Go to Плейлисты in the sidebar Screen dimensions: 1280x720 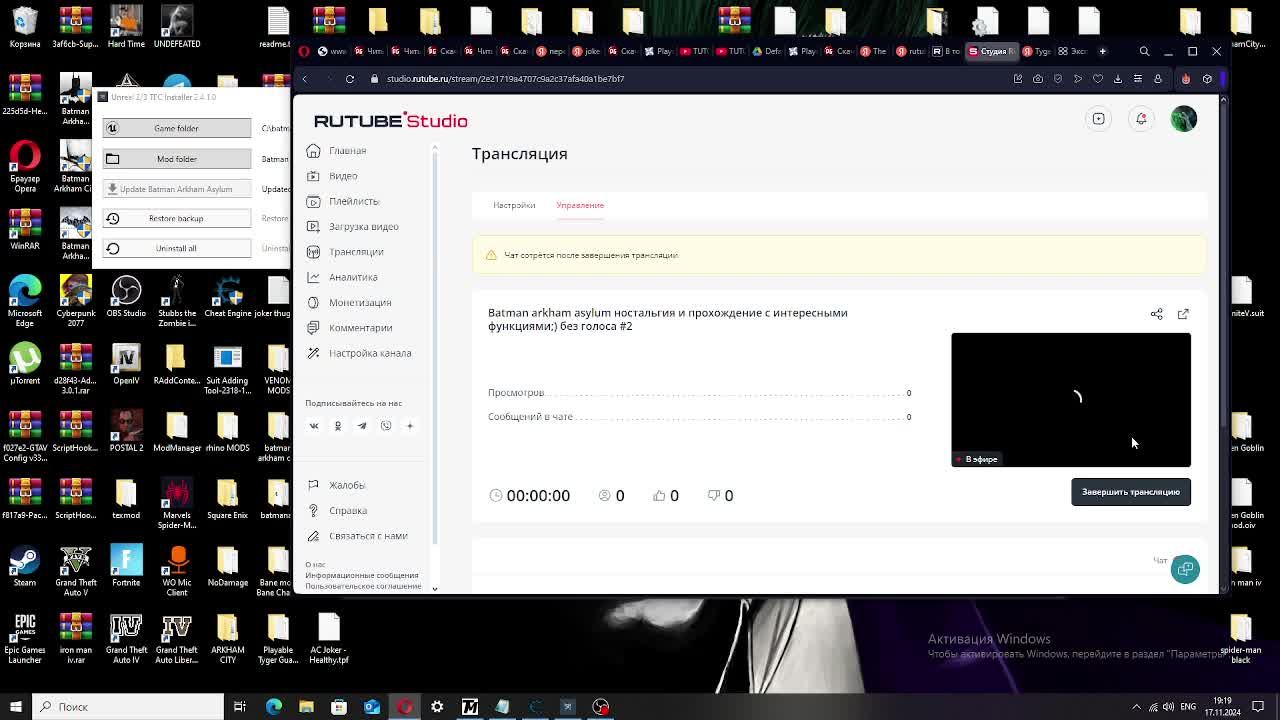click(x=343, y=201)
